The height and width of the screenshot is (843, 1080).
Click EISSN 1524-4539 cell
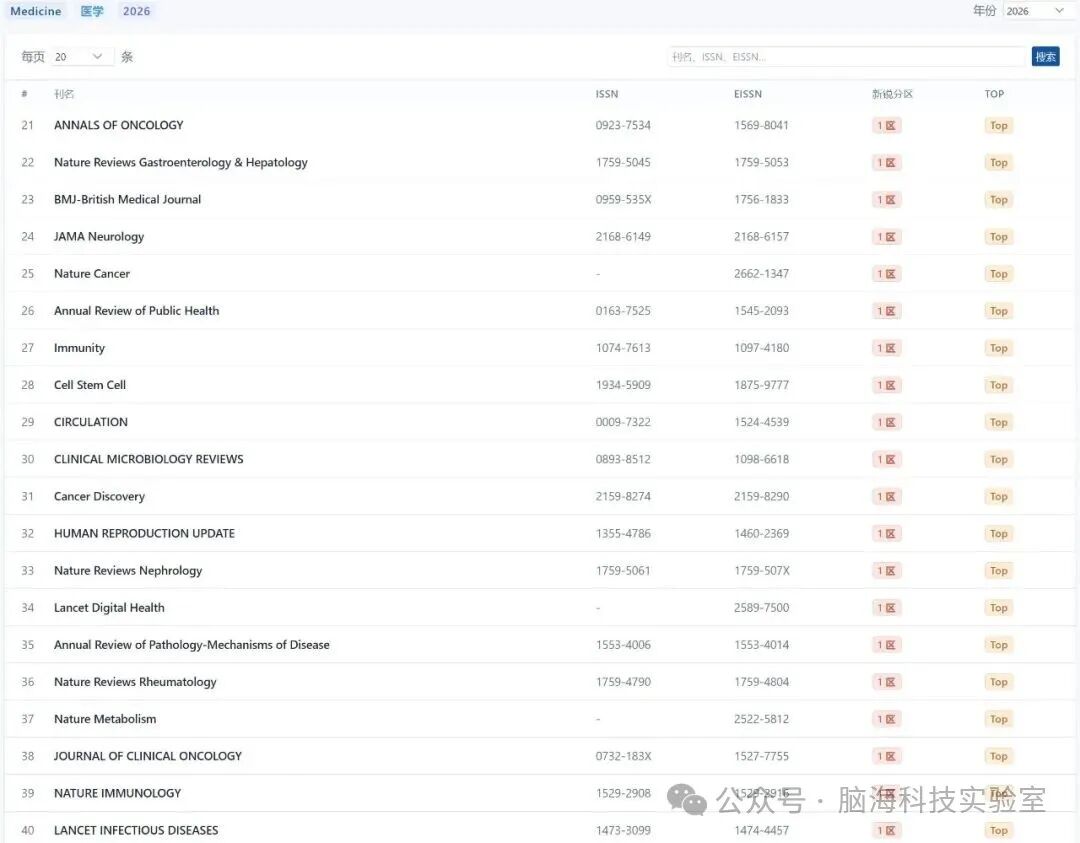point(761,422)
